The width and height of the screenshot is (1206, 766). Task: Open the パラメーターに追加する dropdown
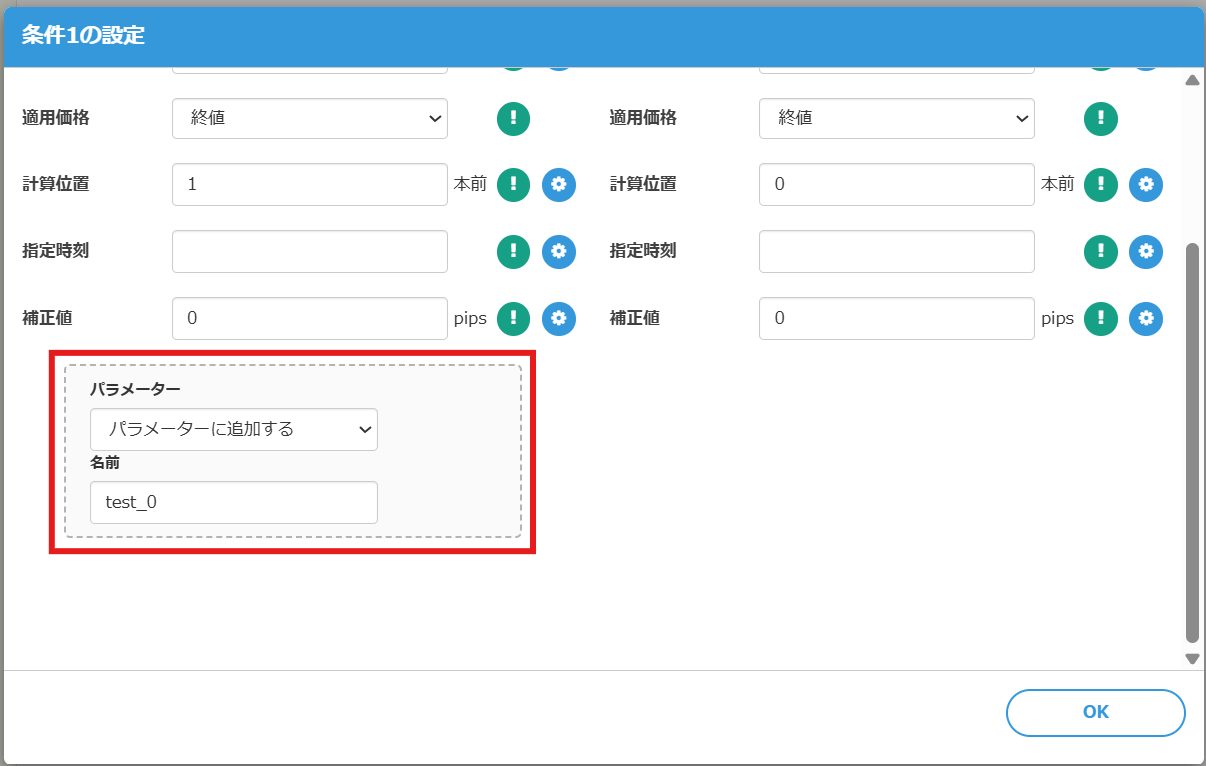pos(233,429)
